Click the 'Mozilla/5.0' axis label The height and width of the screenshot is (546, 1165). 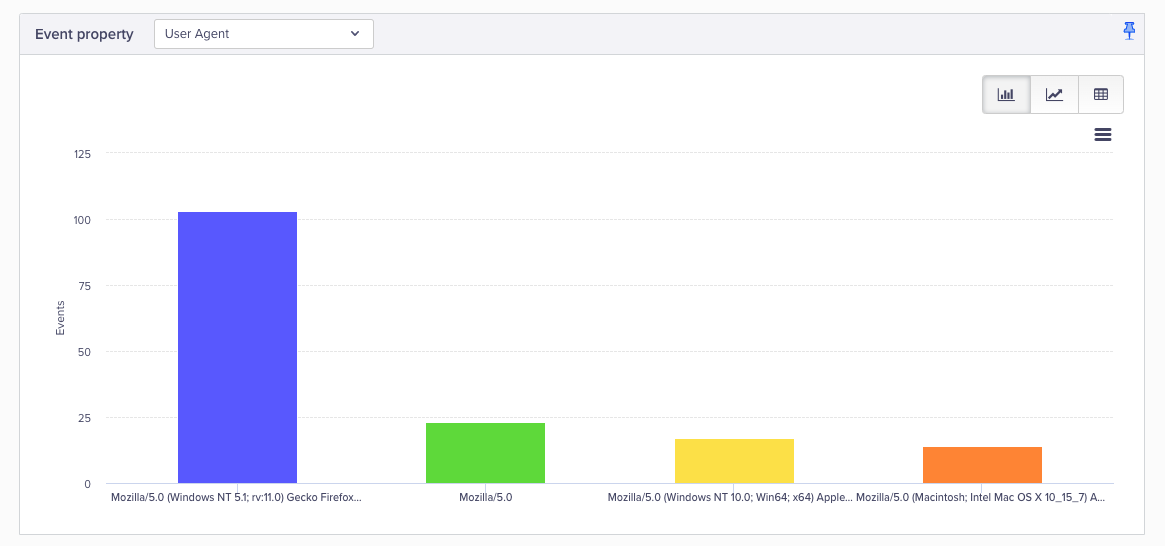pyautogui.click(x=486, y=498)
